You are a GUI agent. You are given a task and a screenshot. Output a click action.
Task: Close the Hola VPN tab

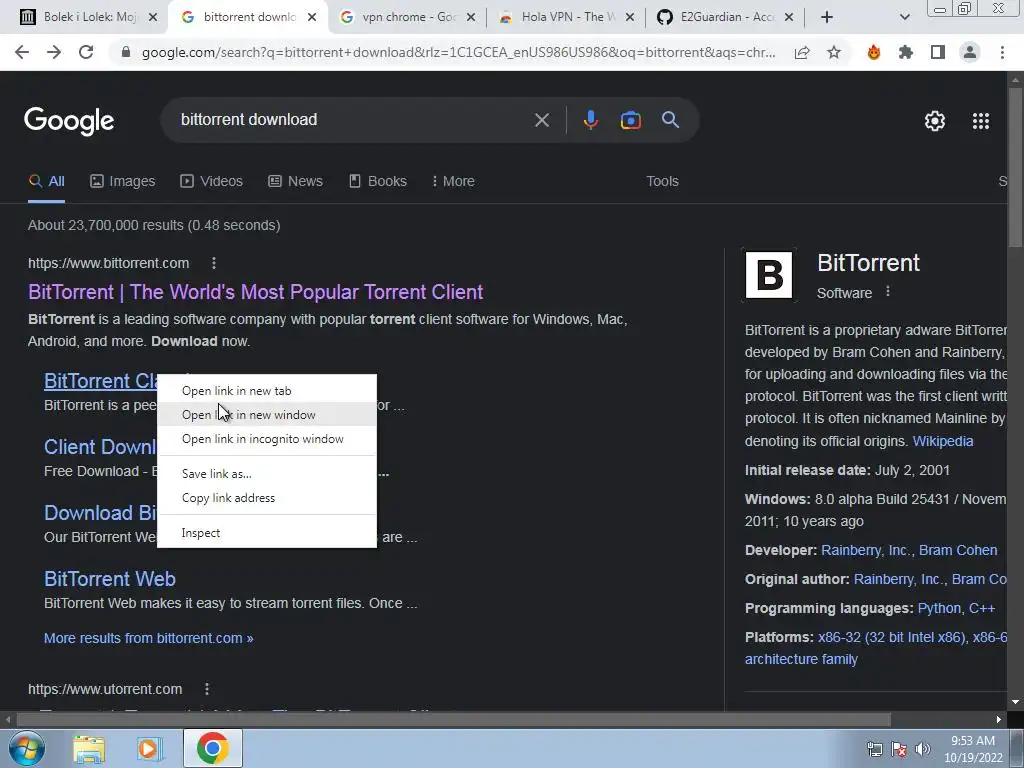pos(630,17)
